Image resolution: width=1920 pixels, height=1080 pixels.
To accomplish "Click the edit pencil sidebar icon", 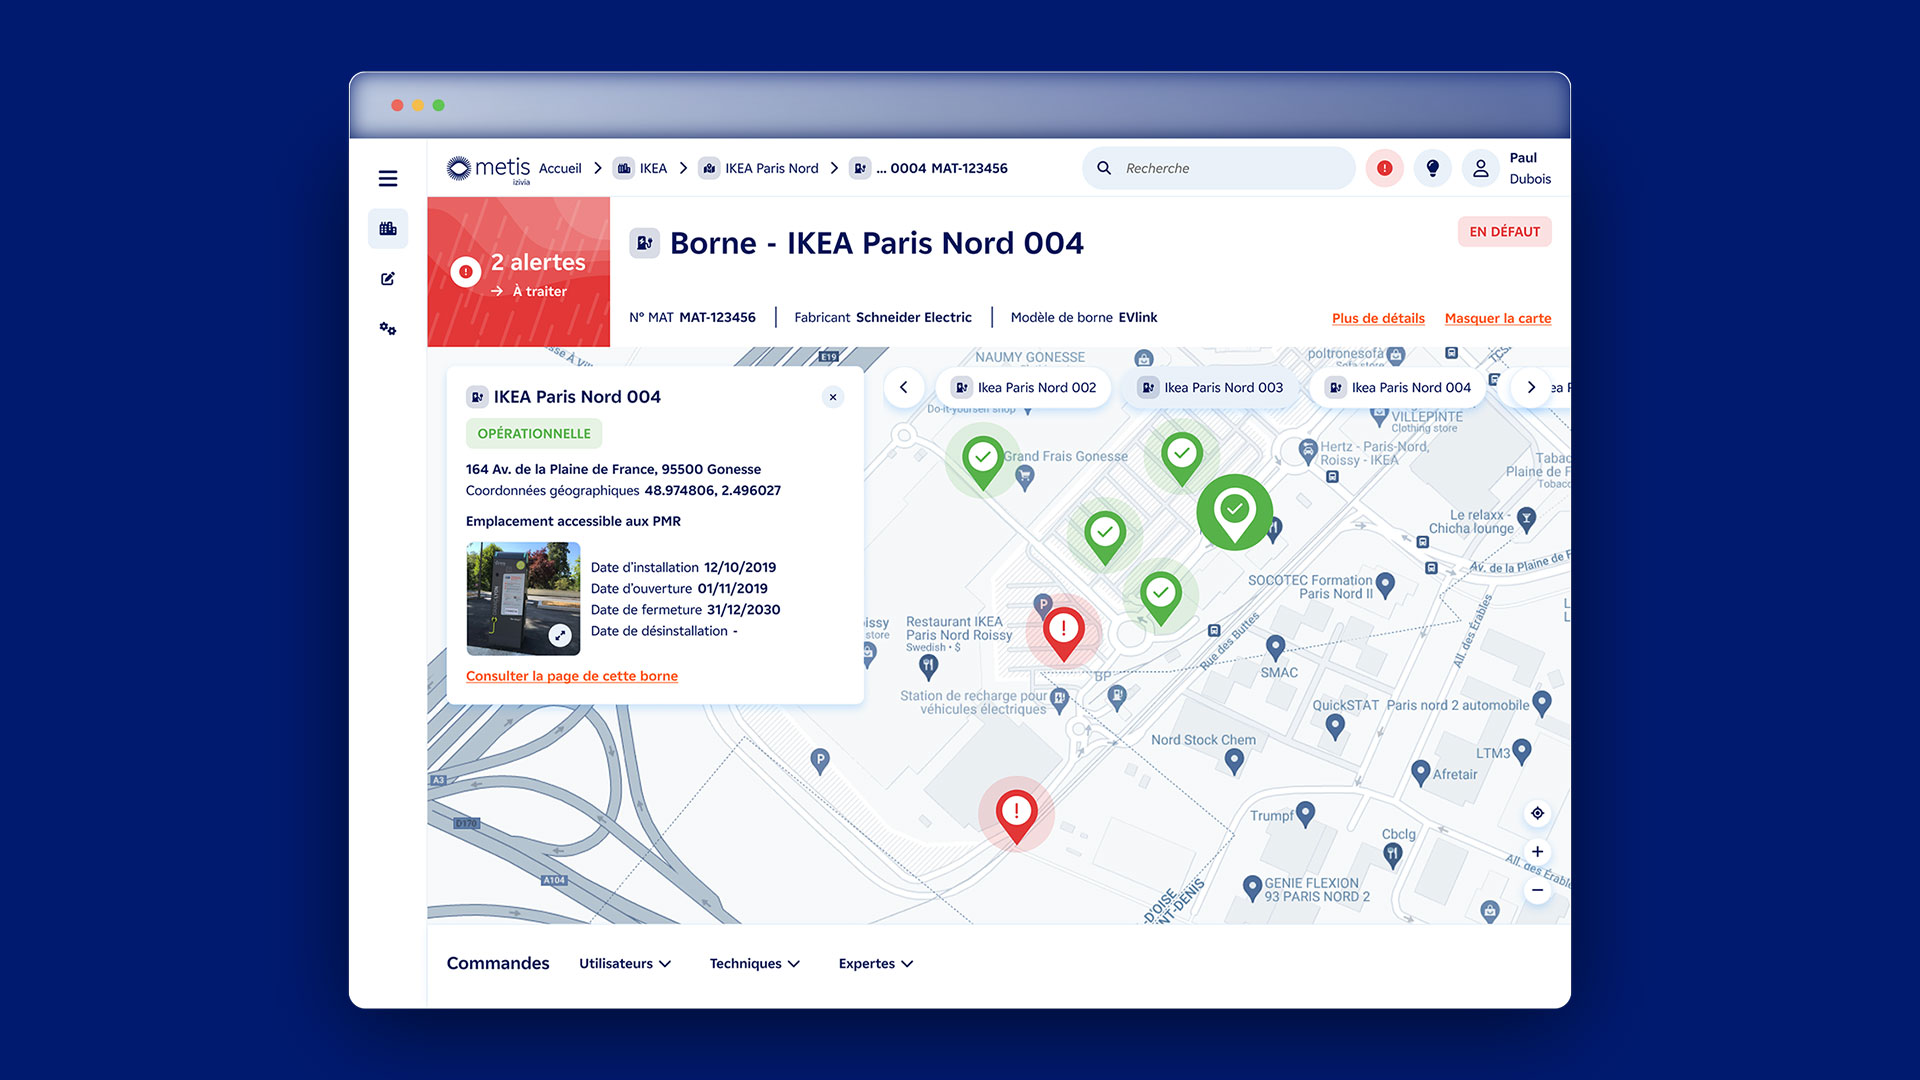I will (388, 279).
